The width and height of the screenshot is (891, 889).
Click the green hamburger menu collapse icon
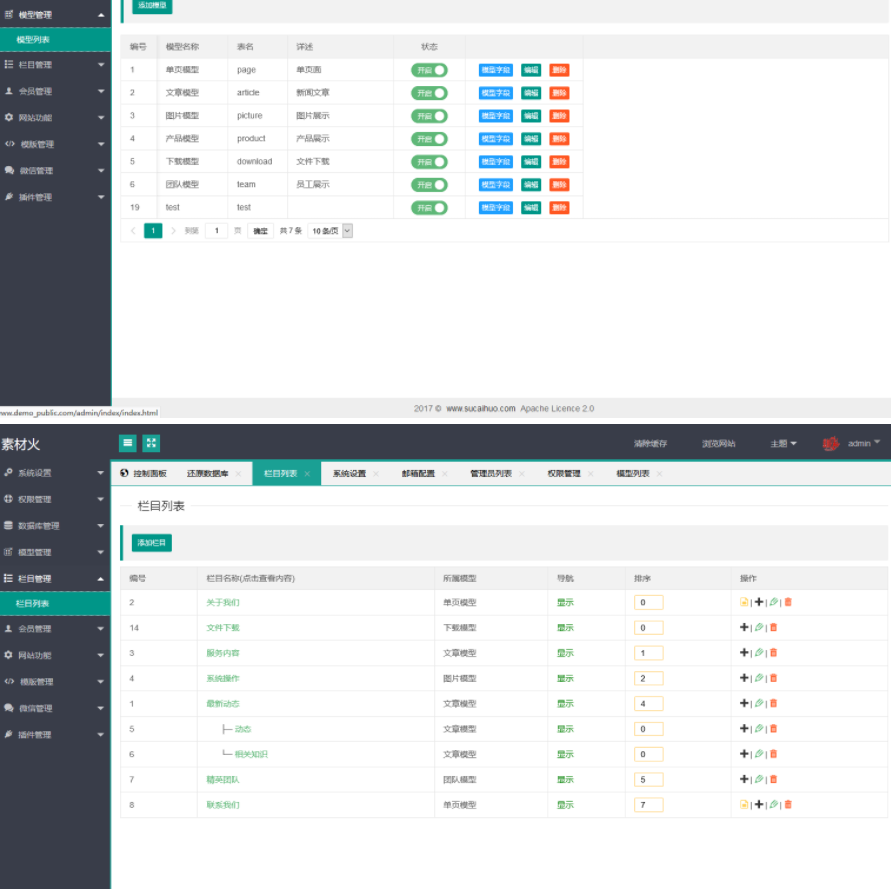128,443
